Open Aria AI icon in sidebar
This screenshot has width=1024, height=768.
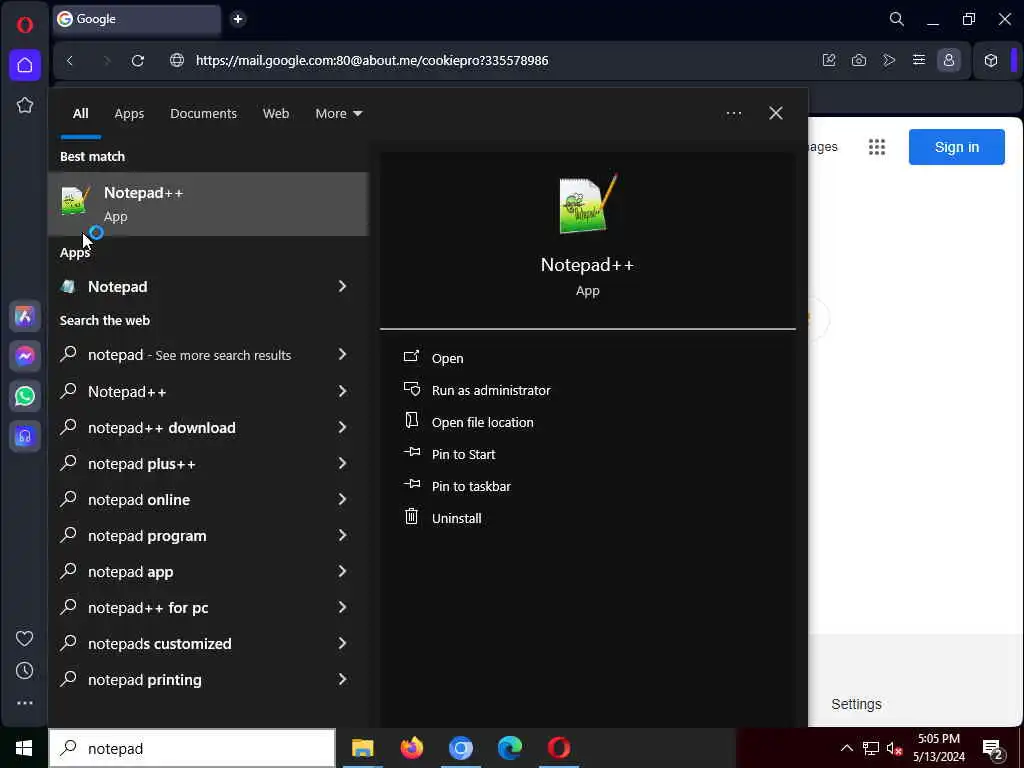25,316
